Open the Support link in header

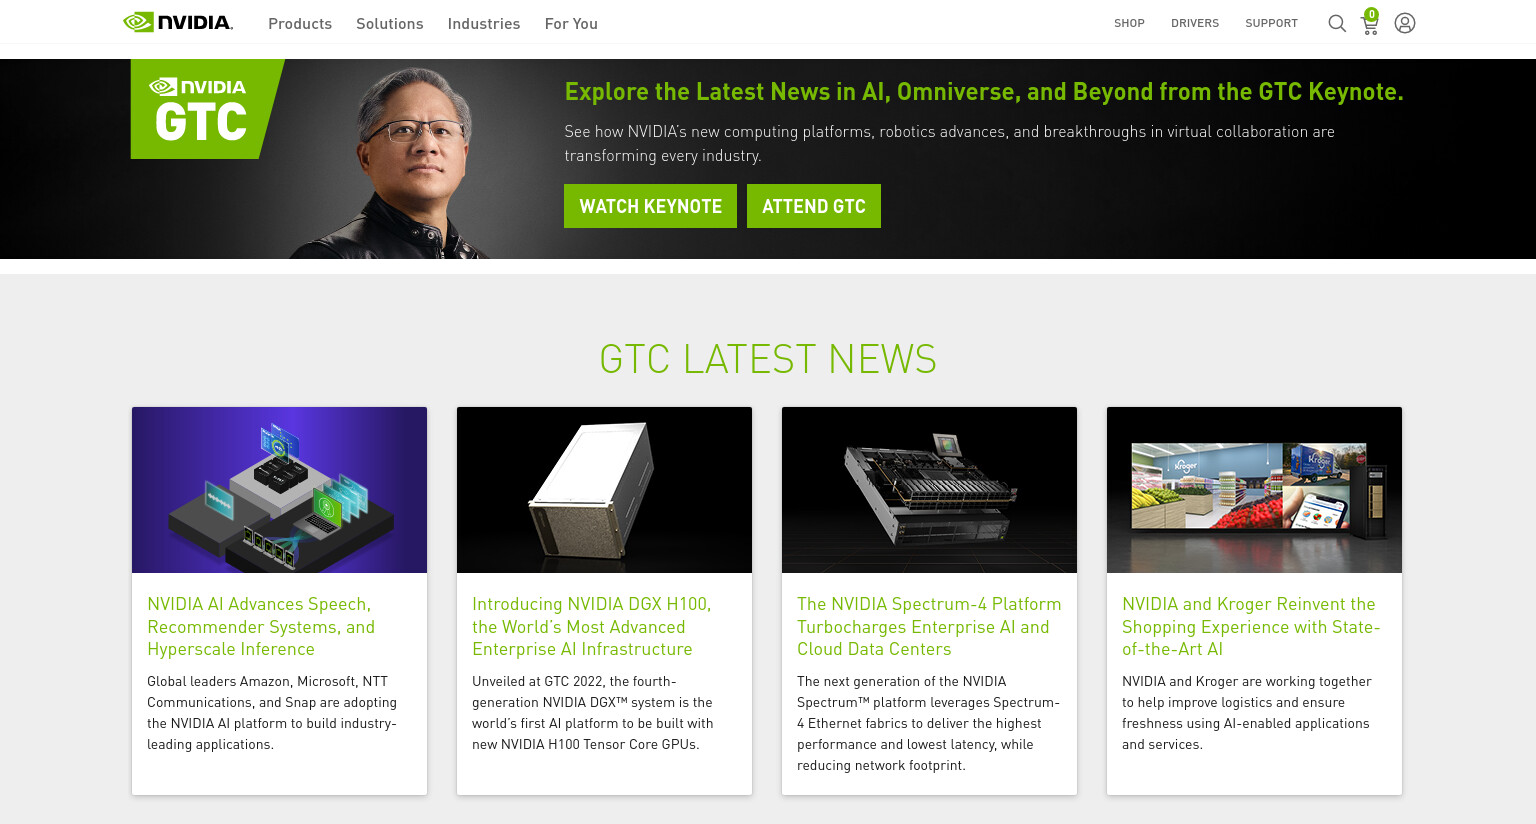[x=1271, y=23]
